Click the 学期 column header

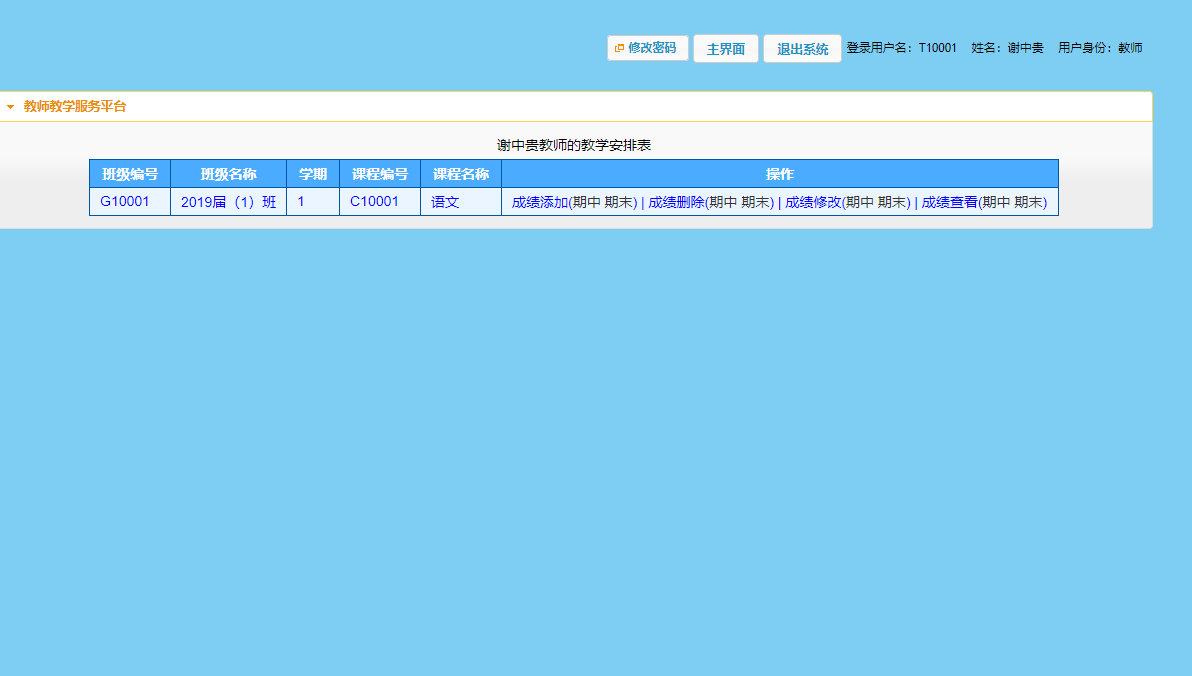pyautogui.click(x=312, y=173)
